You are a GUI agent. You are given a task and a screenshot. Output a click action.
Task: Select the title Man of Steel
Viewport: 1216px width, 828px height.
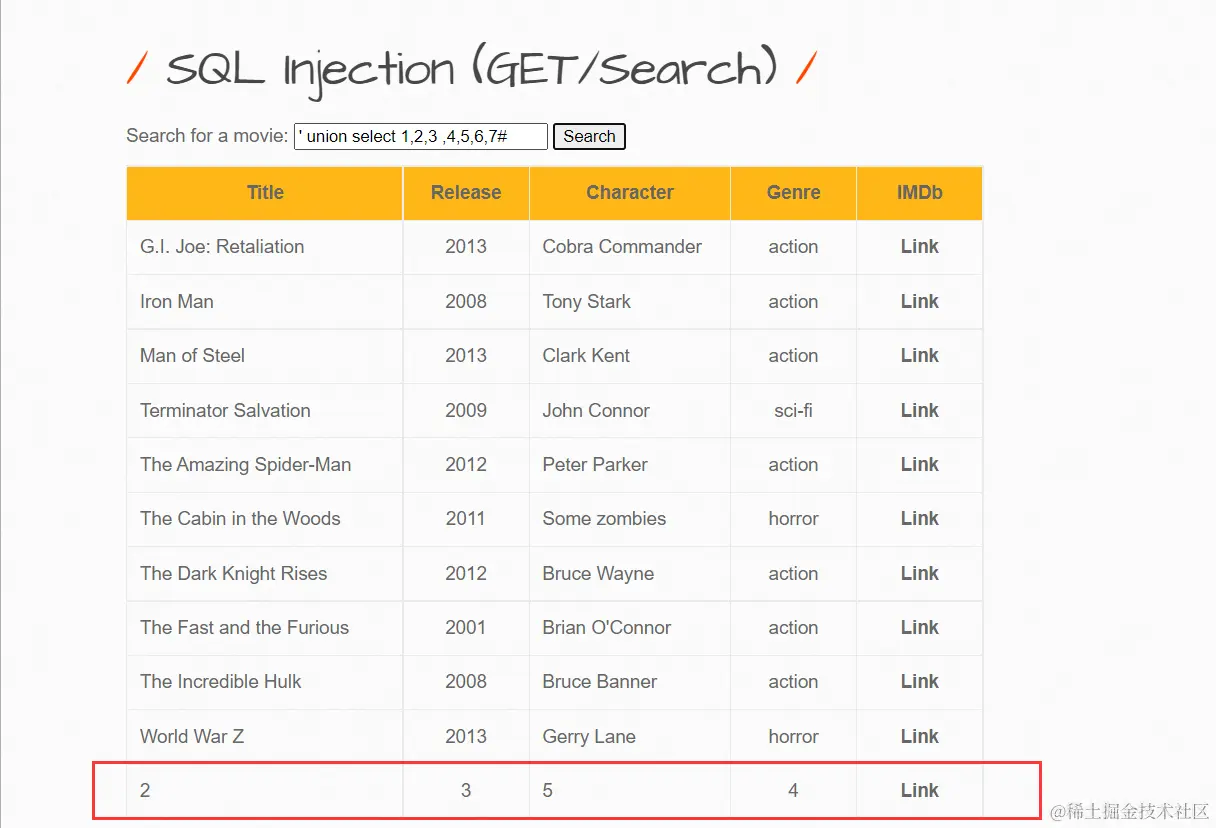pos(192,356)
